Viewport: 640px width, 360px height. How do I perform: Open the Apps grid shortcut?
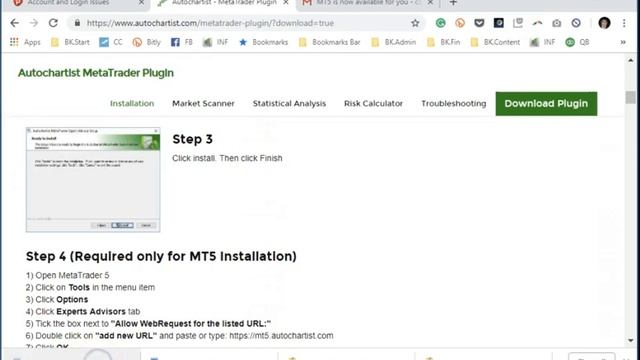tap(25, 42)
